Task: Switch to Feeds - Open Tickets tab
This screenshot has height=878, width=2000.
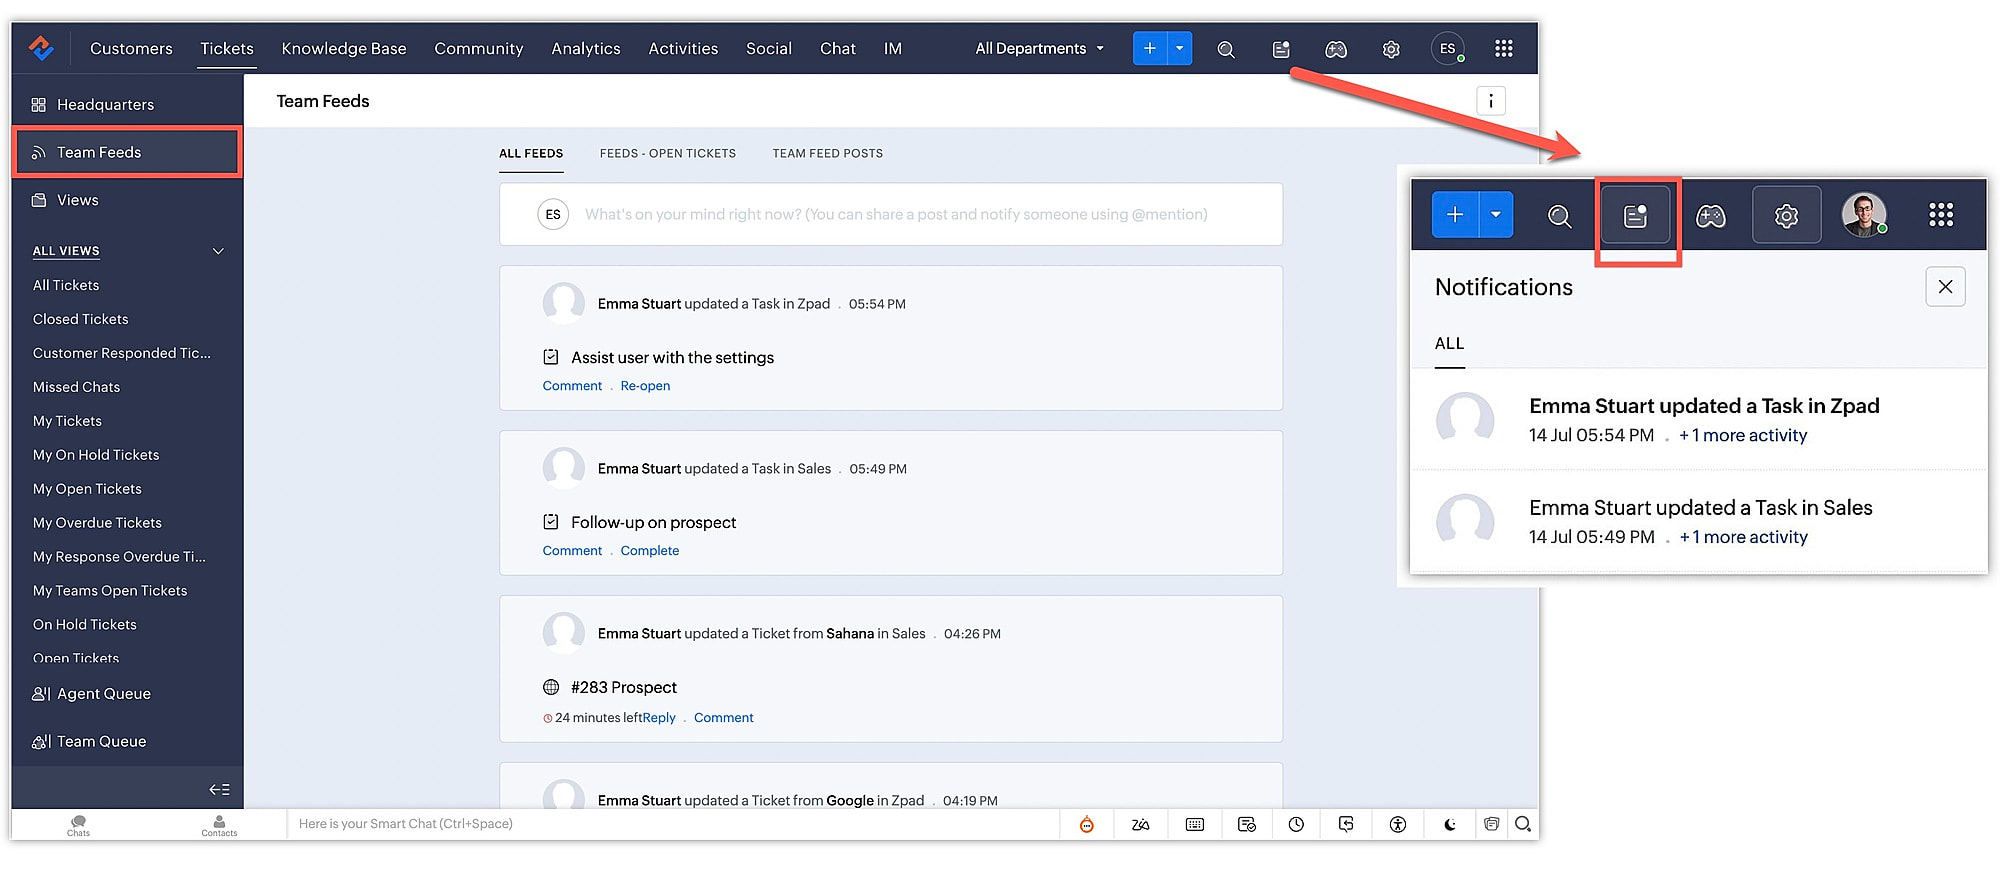Action: [x=668, y=154]
